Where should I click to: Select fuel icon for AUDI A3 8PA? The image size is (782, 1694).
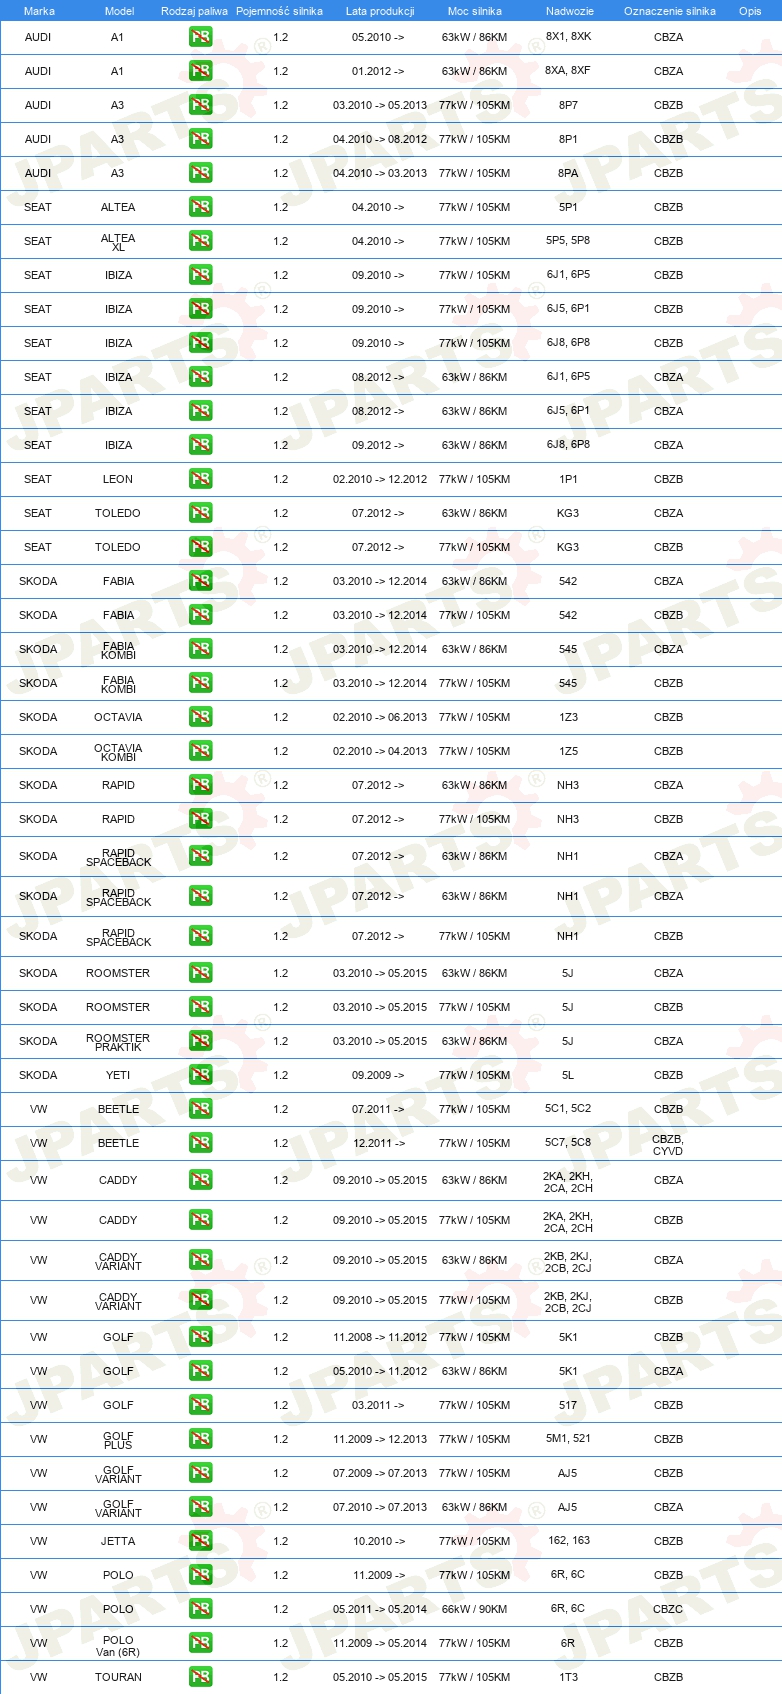200,173
